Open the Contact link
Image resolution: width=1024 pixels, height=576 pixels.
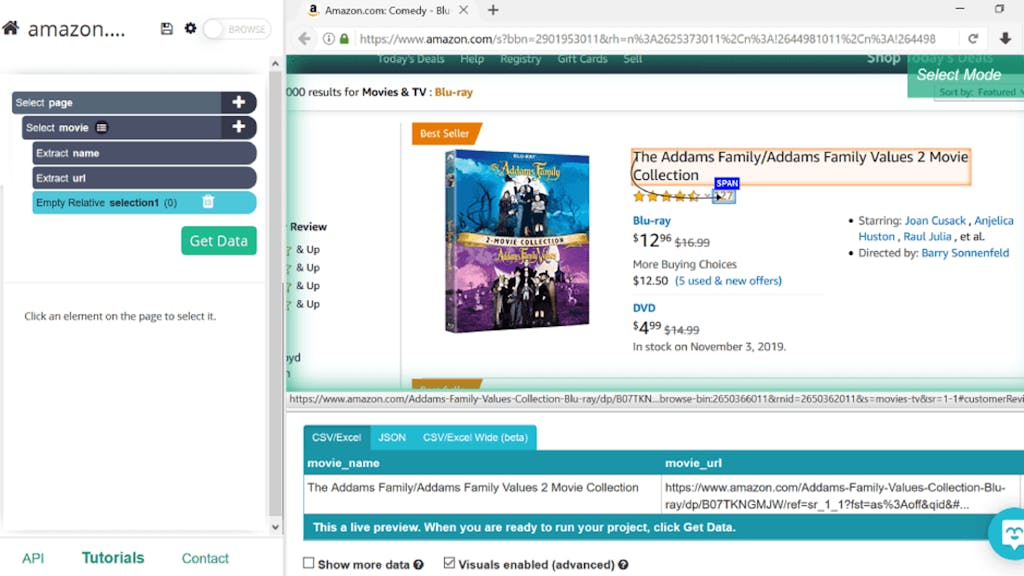[x=205, y=558]
